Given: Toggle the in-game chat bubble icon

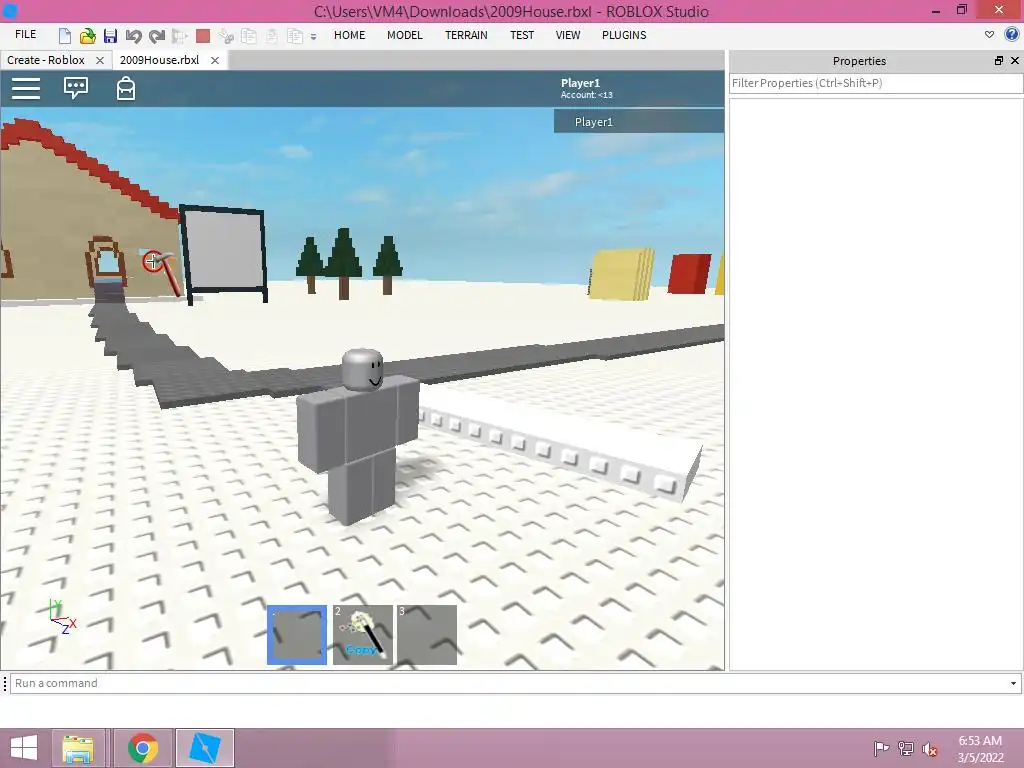Looking at the screenshot, I should coord(76,88).
